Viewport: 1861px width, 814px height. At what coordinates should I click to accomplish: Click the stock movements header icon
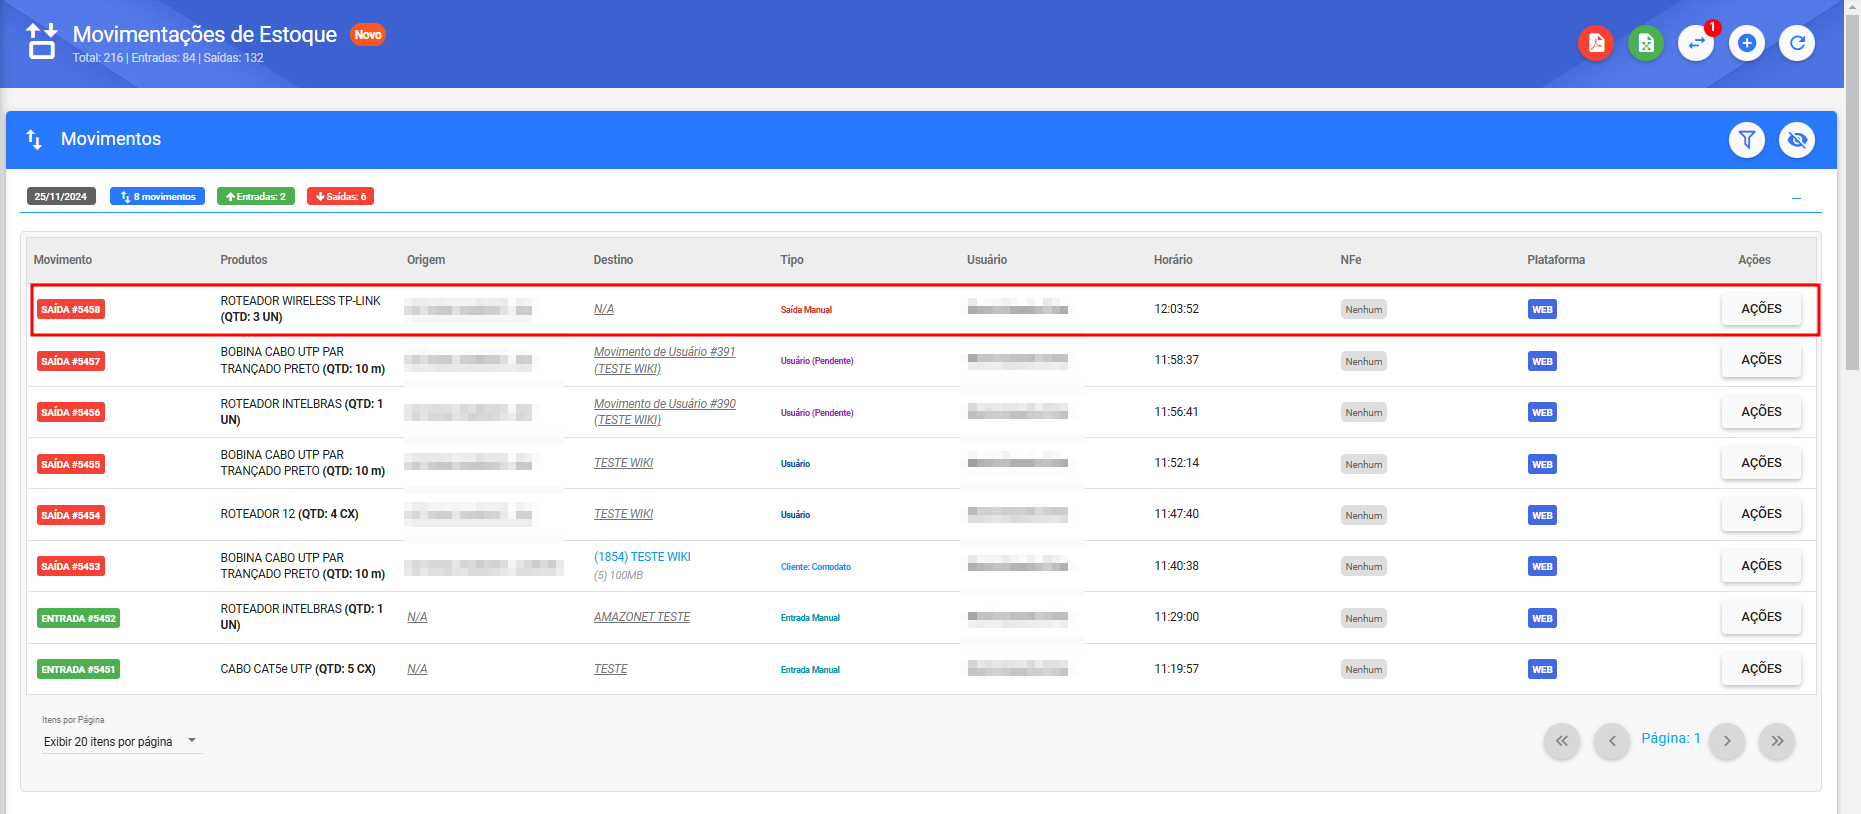coord(42,42)
